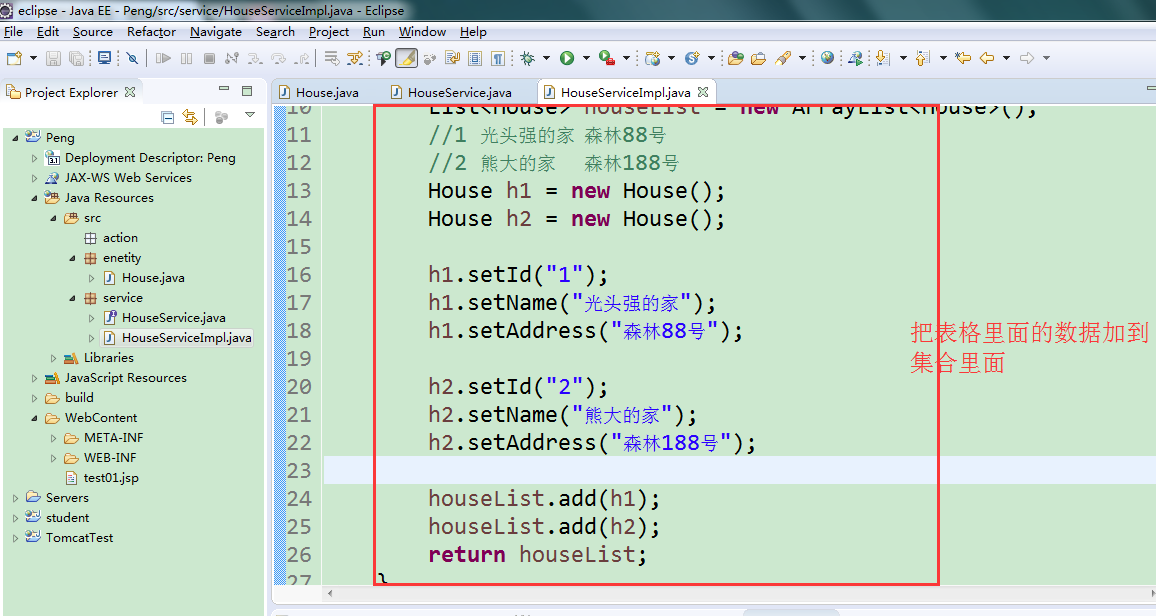1156x616 pixels.
Task: Click Run Last Tool icon
Action: [x=607, y=58]
